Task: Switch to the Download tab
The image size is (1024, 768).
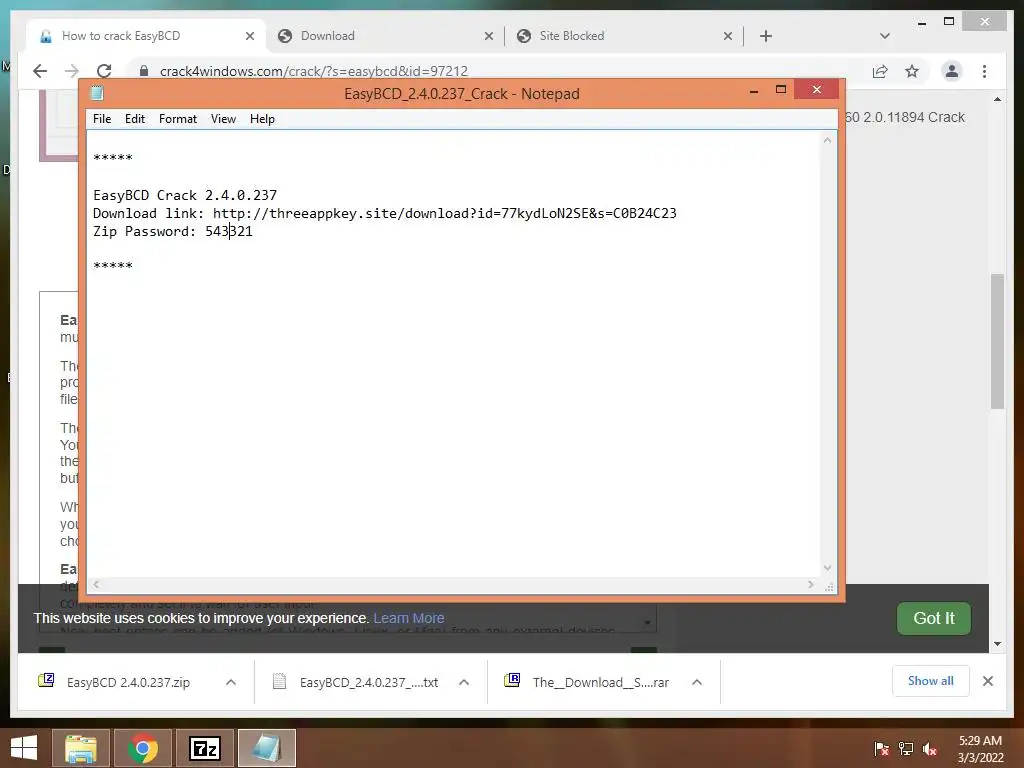Action: click(384, 36)
